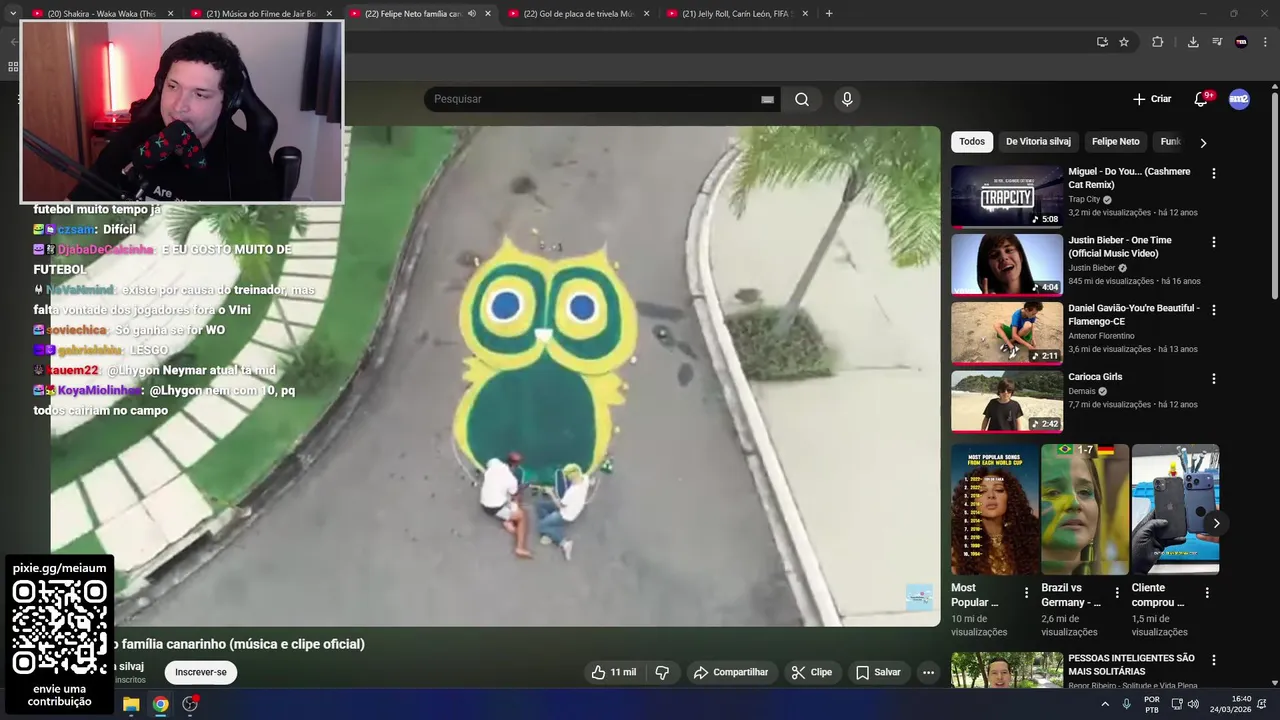Screen dimensions: 1280x720
Task: Open the Trap City Miguel thumbnail
Action: pos(1007,196)
